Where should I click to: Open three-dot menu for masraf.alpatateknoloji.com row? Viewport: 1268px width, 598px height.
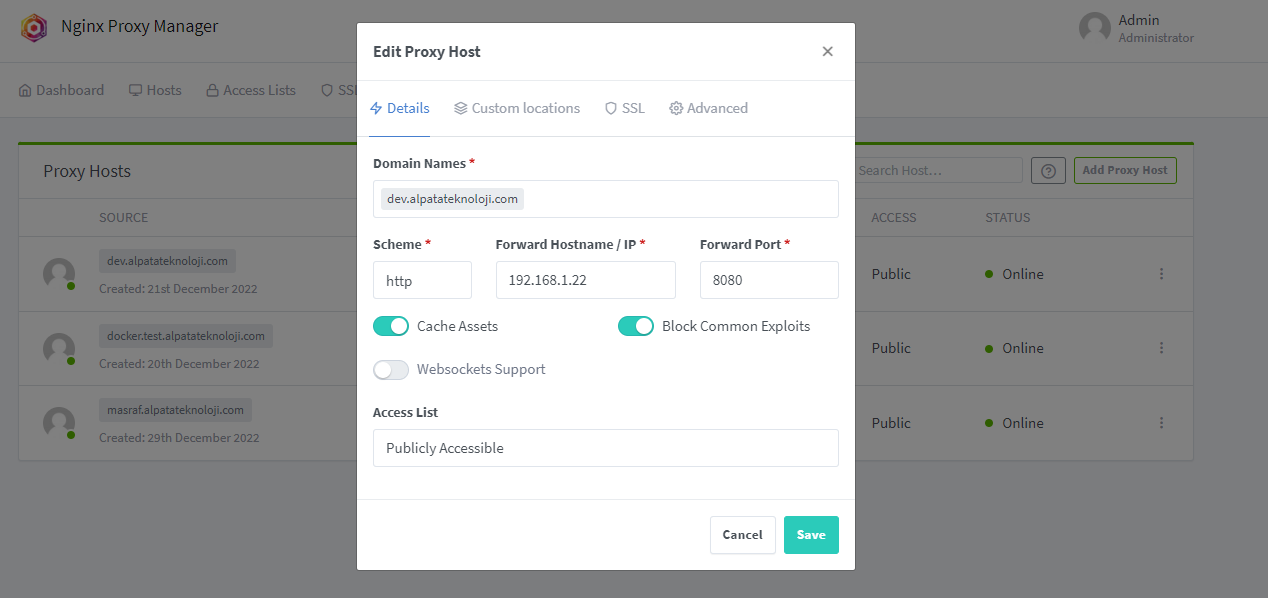click(x=1161, y=423)
